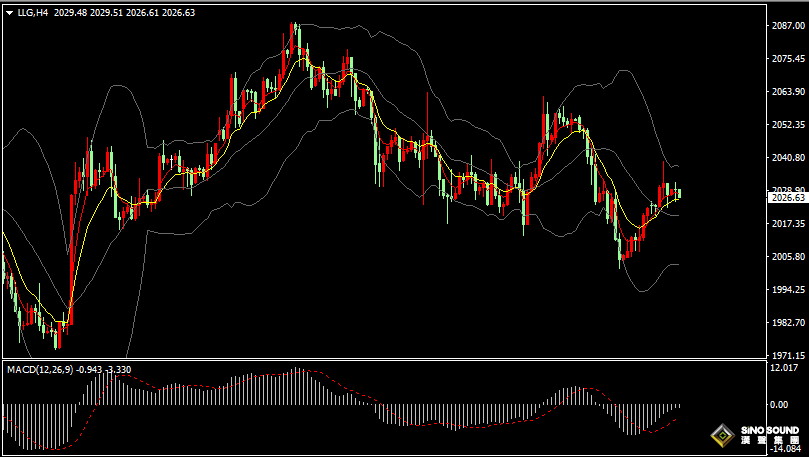Click the 2087.00 price axis label
This screenshot has height=457, width=809.
788,26
